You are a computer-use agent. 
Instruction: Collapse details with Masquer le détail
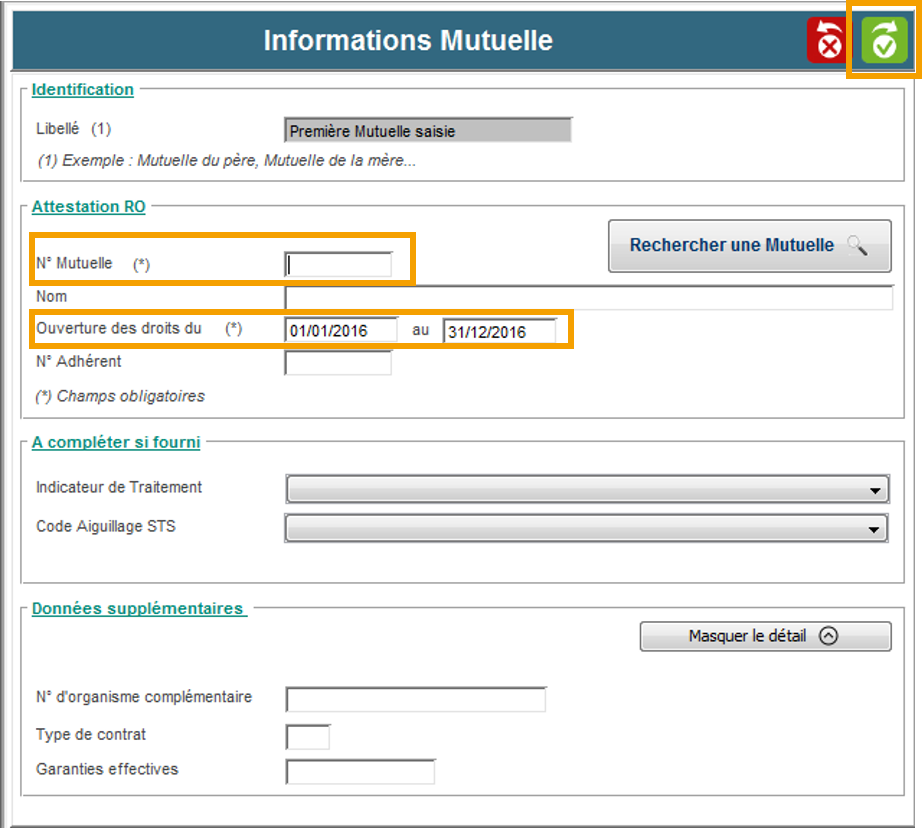[x=765, y=636]
